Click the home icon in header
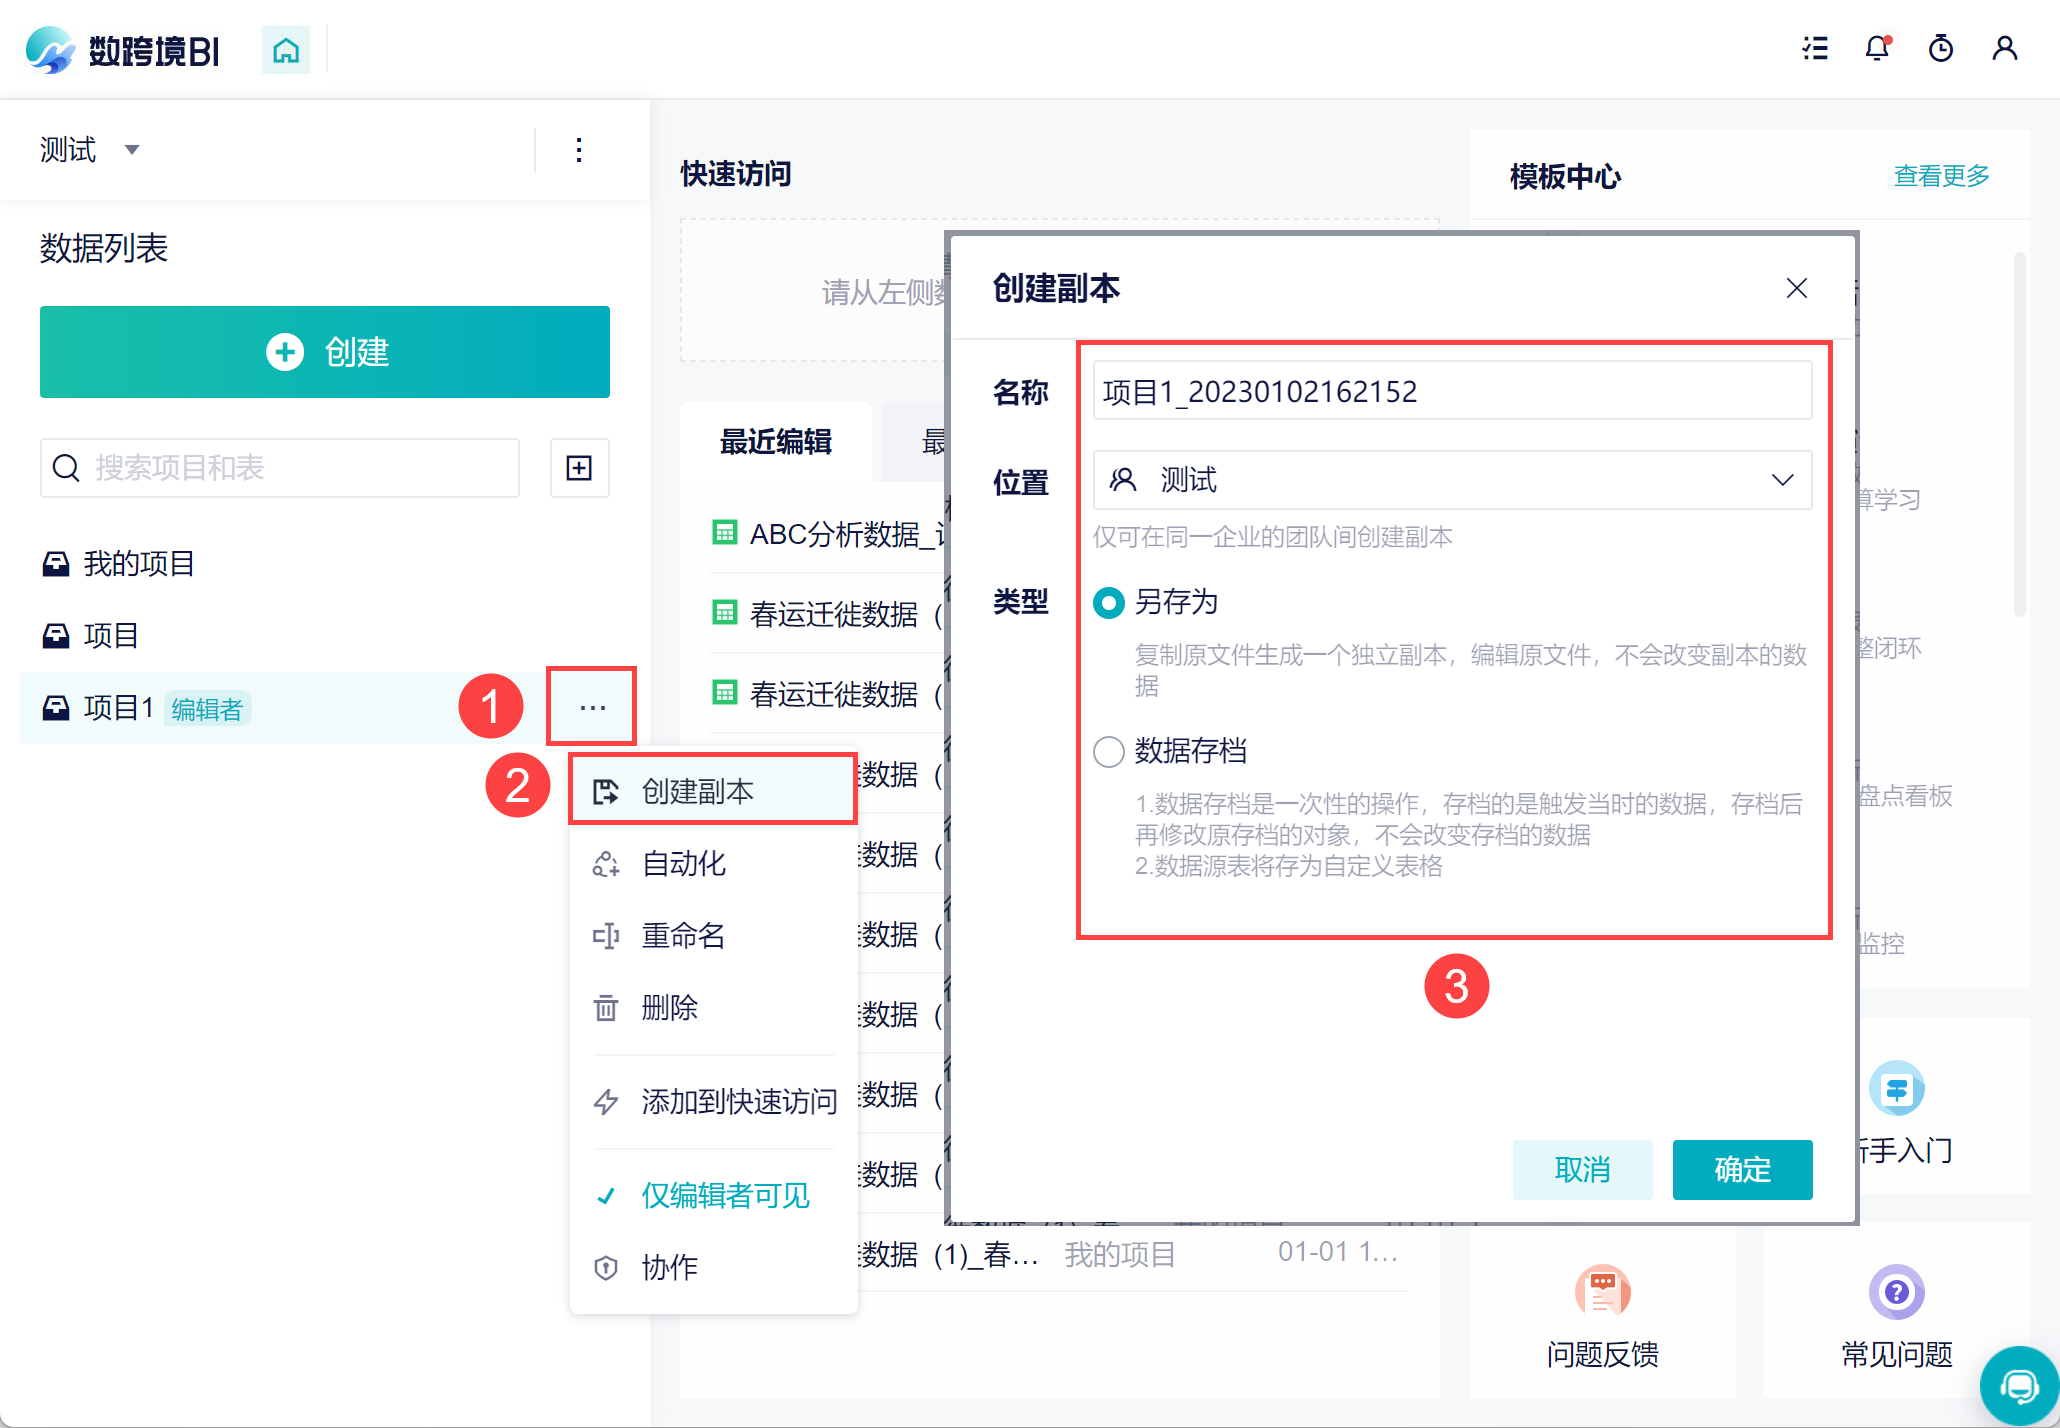The image size is (2060, 1428). pos(286,50)
